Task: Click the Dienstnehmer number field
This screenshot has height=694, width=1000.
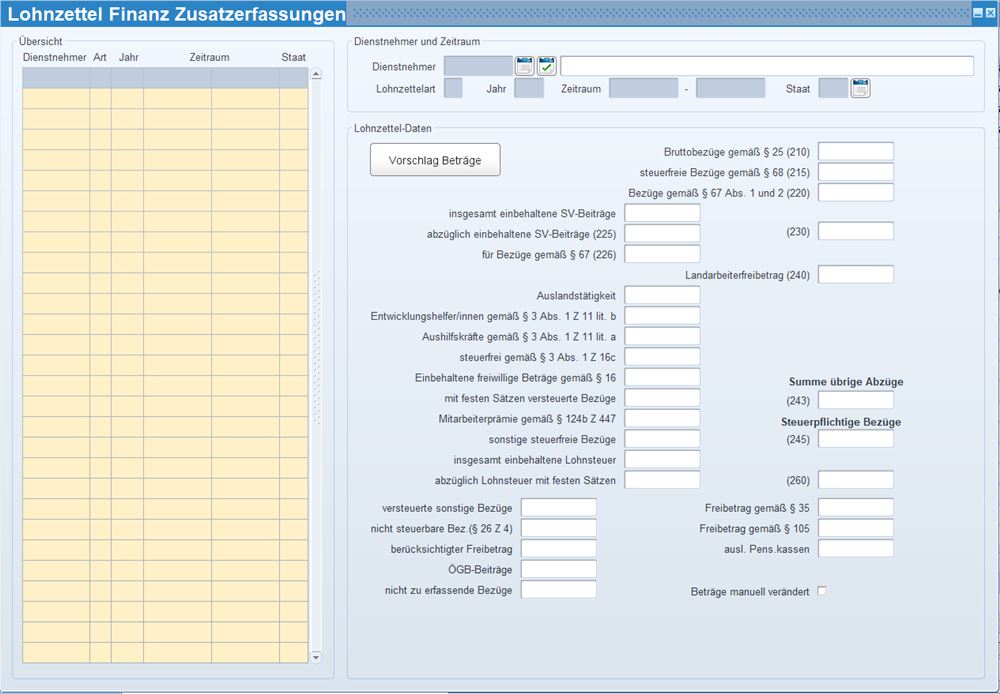Action: pos(478,66)
